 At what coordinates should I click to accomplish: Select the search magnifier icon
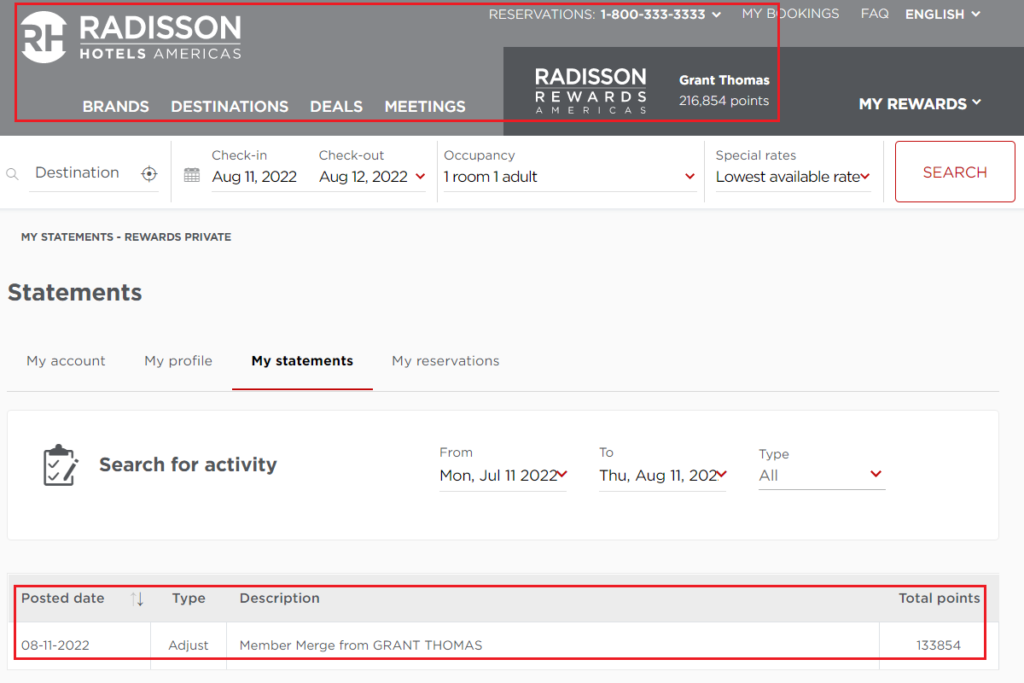[x=11, y=172]
